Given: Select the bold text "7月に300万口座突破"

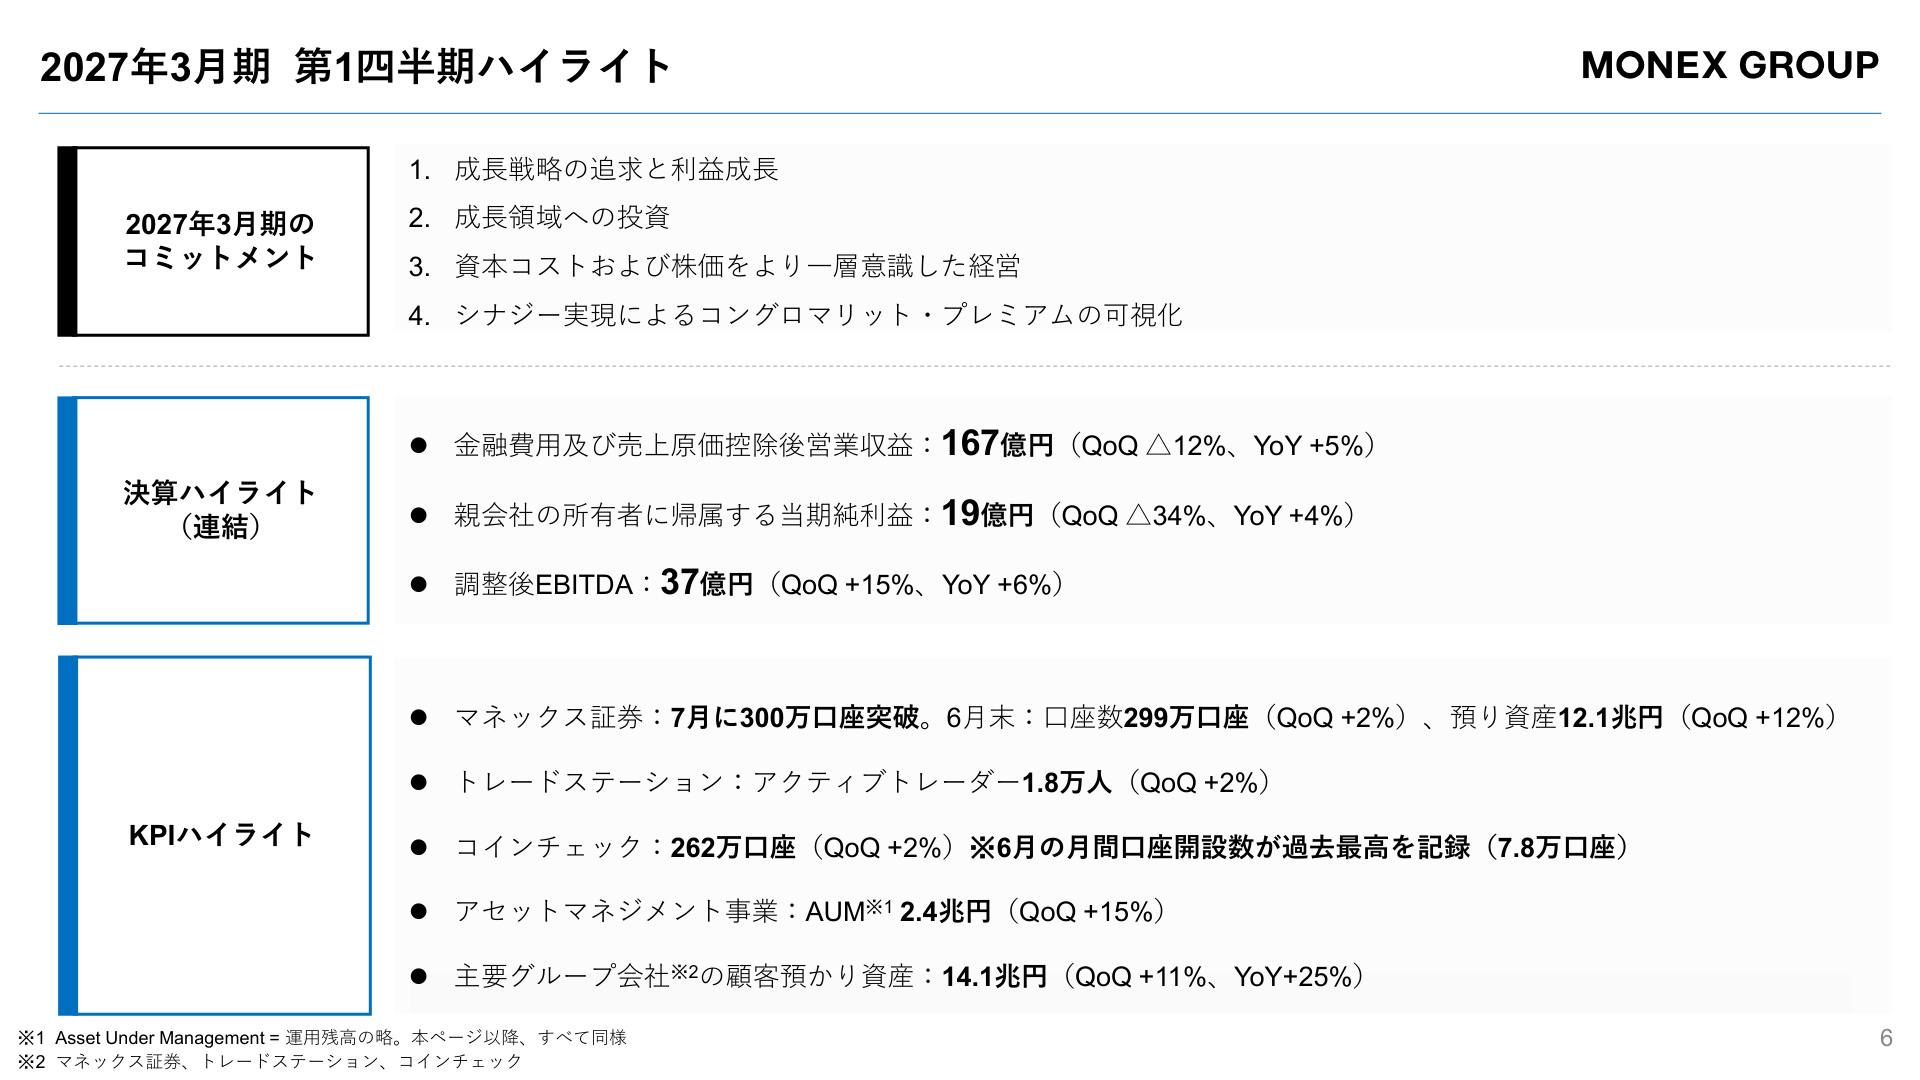Looking at the screenshot, I should pyautogui.click(x=794, y=717).
